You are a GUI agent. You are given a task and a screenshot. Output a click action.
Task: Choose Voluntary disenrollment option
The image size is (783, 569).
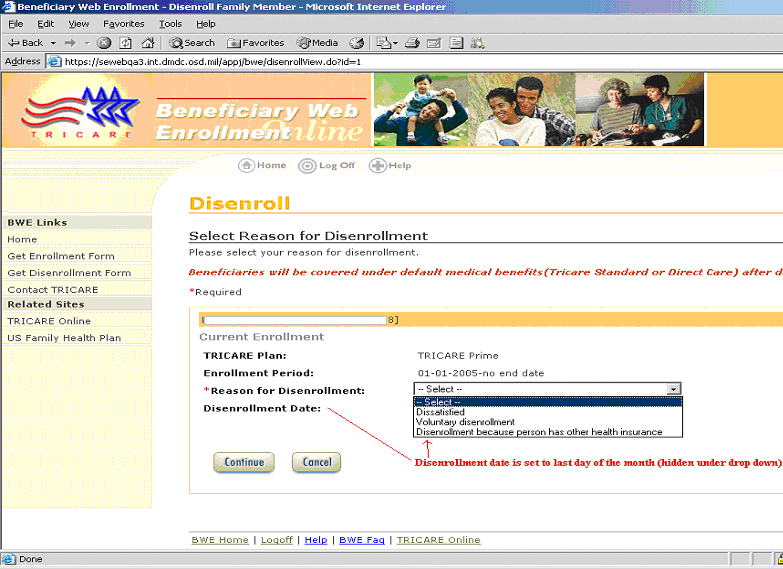[x=548, y=422]
